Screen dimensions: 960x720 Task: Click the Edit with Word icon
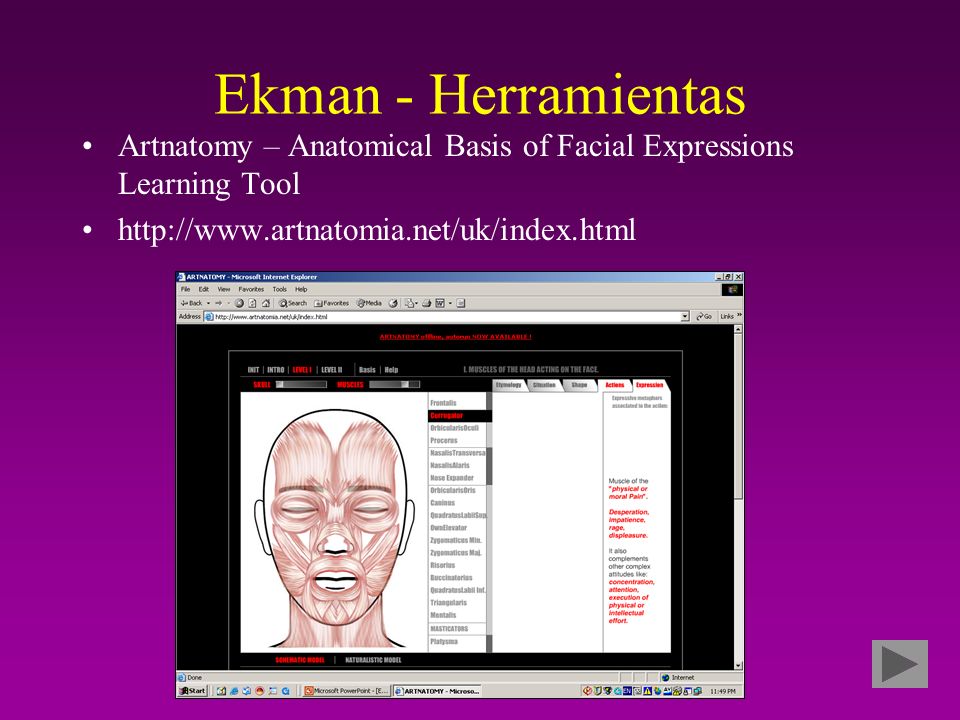pos(440,303)
